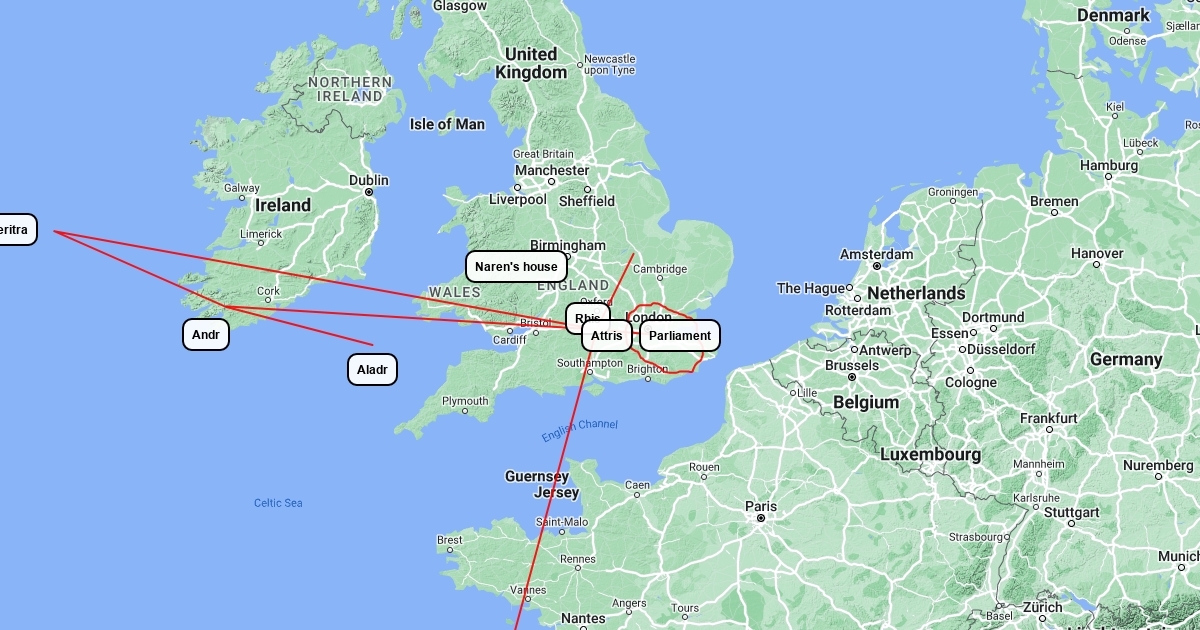Select the Aladr marker label
Screen dimensions: 1200x630
372,370
